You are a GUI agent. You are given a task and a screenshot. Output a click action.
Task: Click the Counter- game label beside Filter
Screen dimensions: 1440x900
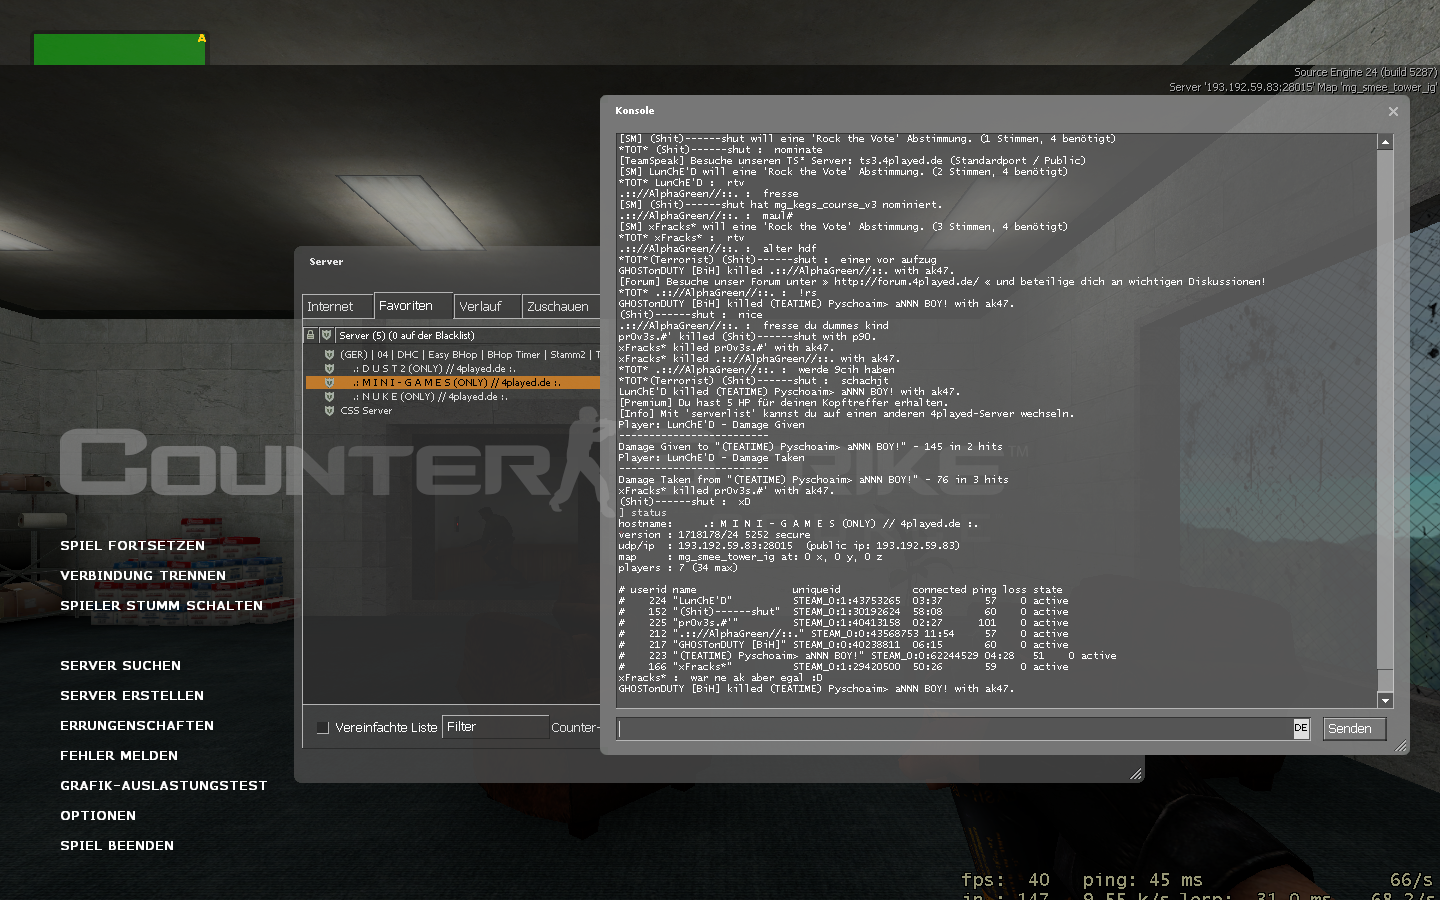coord(575,728)
